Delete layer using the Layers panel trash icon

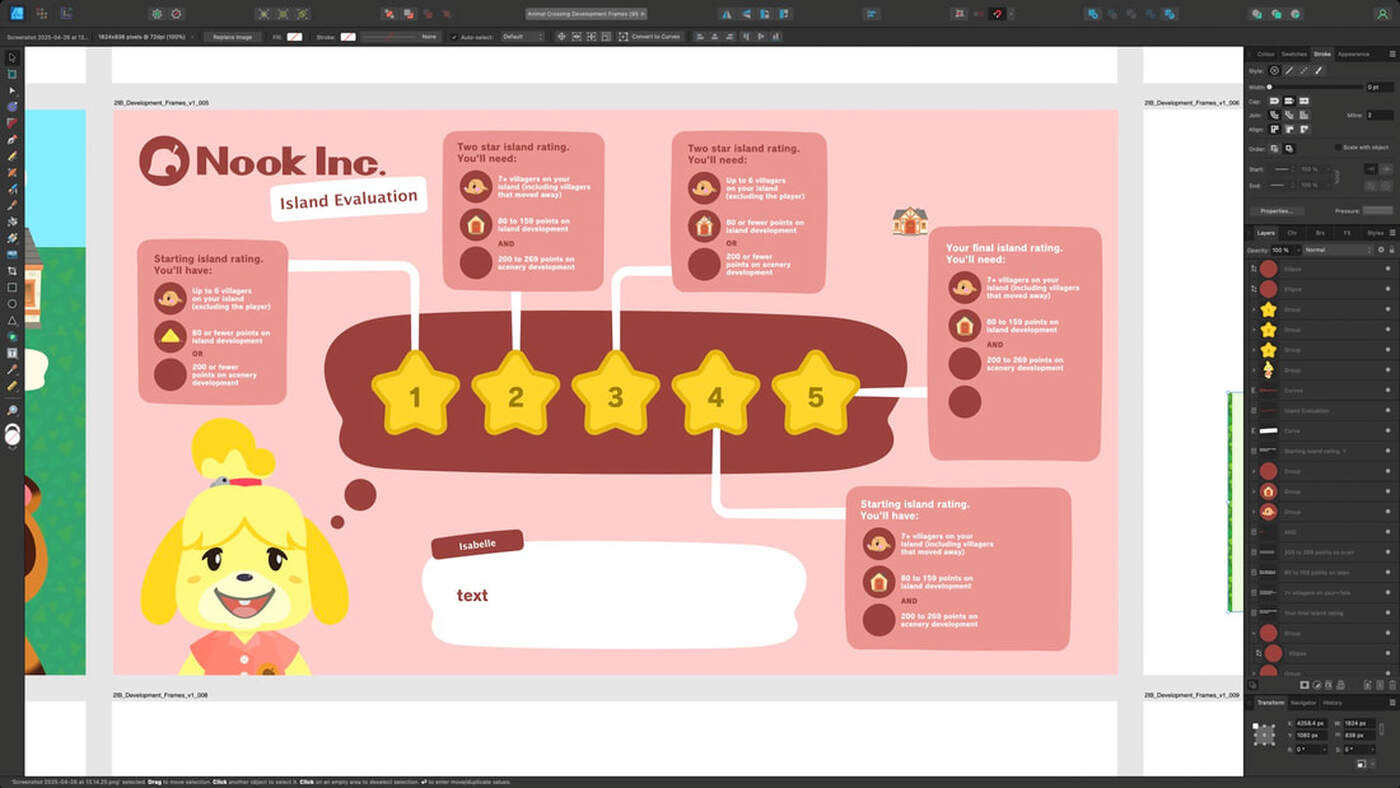coord(1392,685)
